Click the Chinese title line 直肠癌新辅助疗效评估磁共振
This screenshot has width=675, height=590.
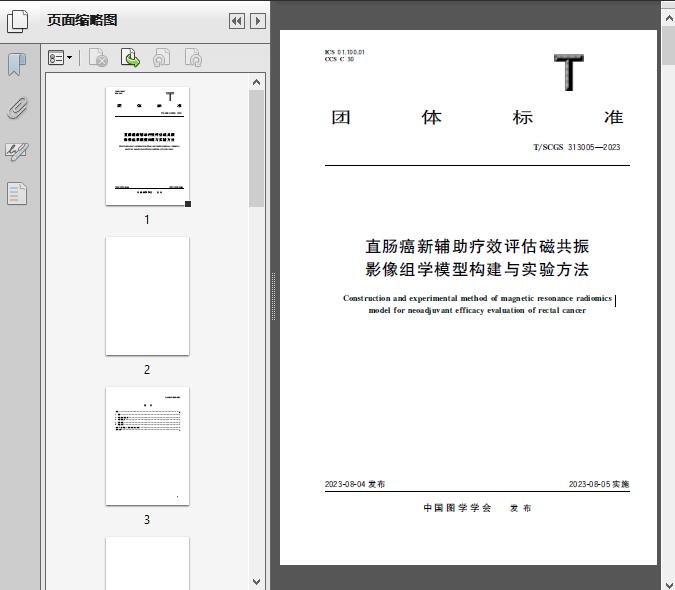click(x=477, y=246)
